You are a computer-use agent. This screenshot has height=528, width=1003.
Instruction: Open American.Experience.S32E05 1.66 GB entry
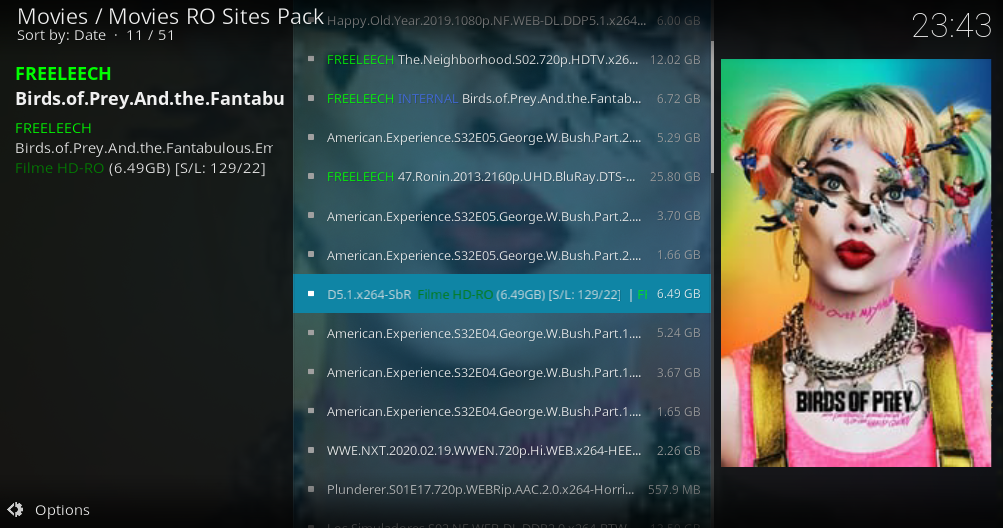point(502,255)
